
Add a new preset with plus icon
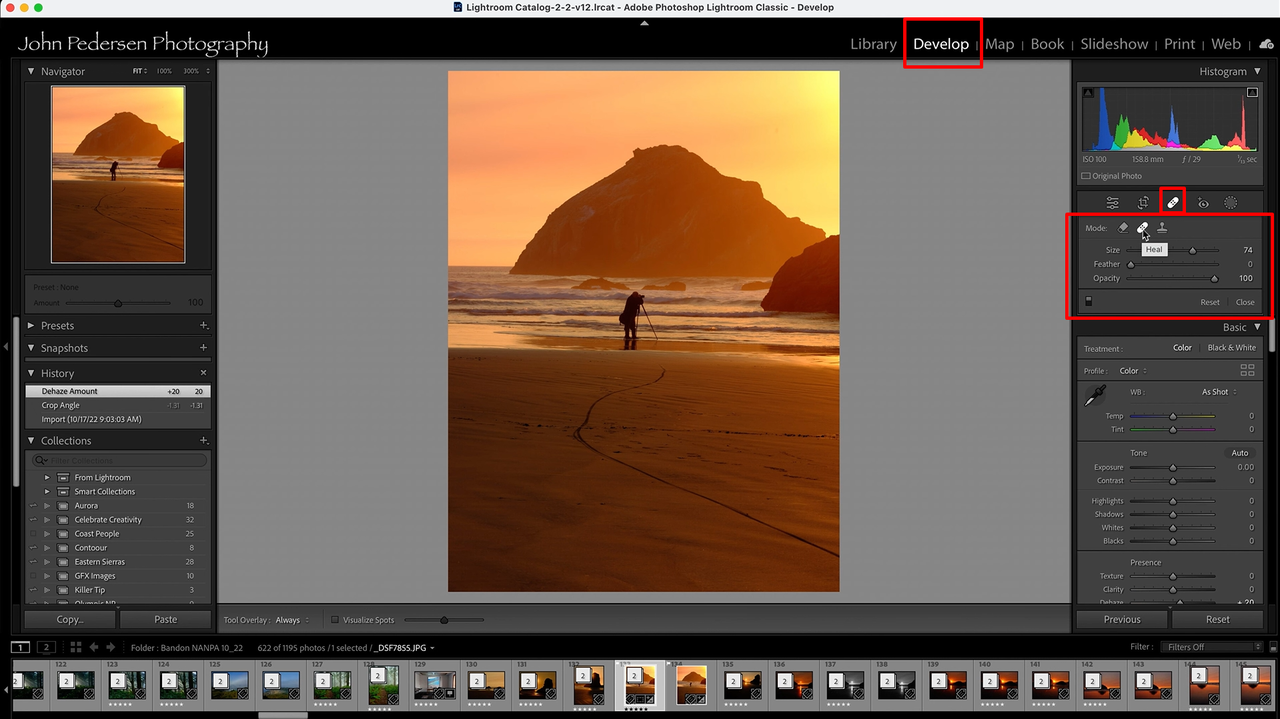pyautogui.click(x=203, y=325)
